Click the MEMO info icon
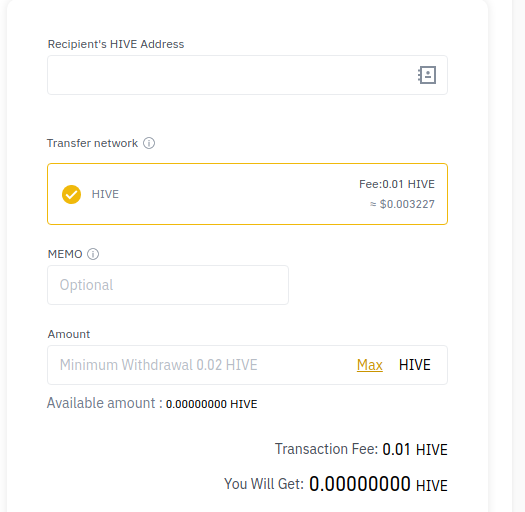 pos(93,254)
